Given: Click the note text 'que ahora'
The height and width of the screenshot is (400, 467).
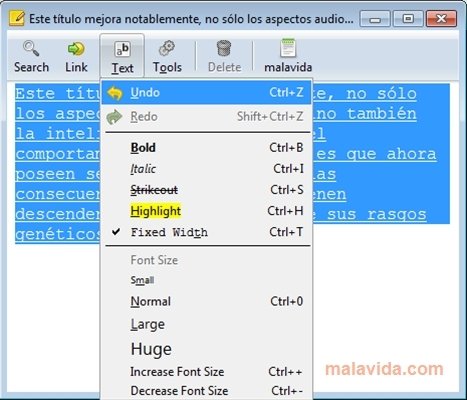Looking at the screenshot, I should tap(391, 154).
